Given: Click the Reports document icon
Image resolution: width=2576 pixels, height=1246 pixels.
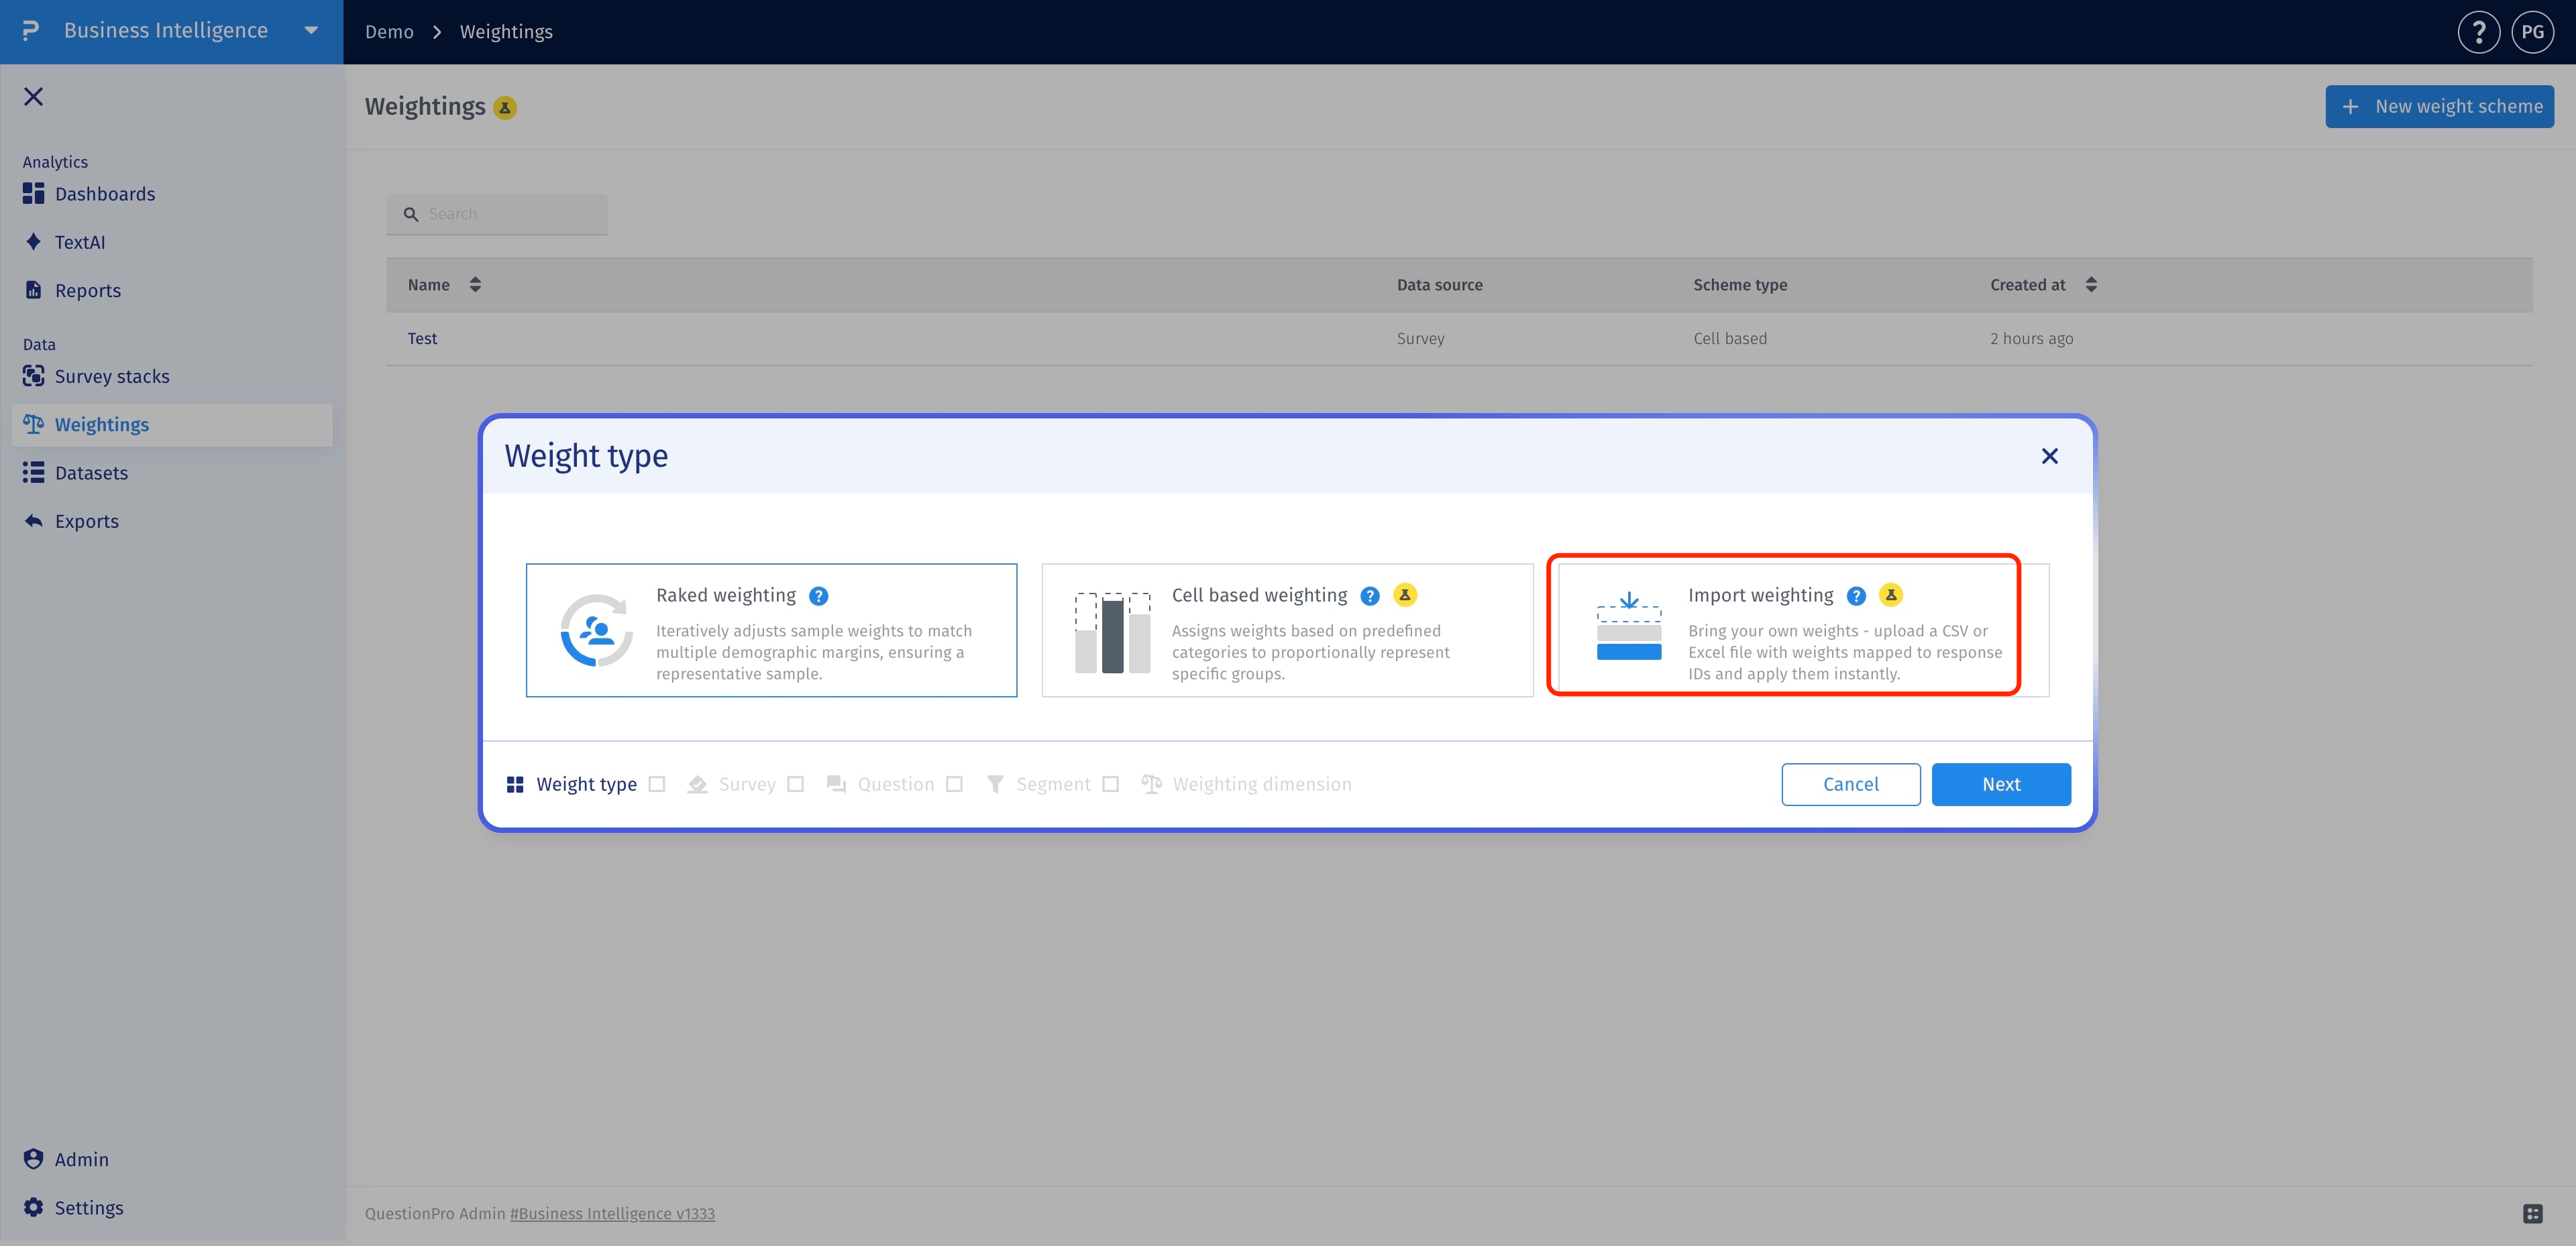Looking at the screenshot, I should point(33,290).
